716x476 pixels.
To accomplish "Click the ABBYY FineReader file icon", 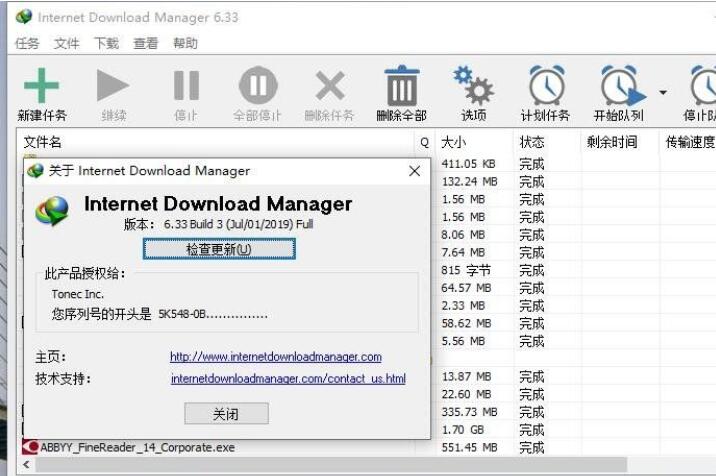I will coord(30,447).
